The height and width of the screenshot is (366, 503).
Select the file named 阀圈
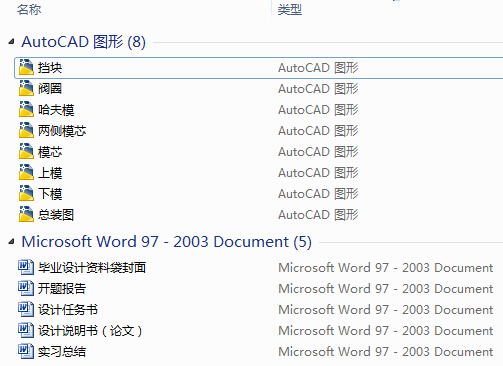(50, 89)
